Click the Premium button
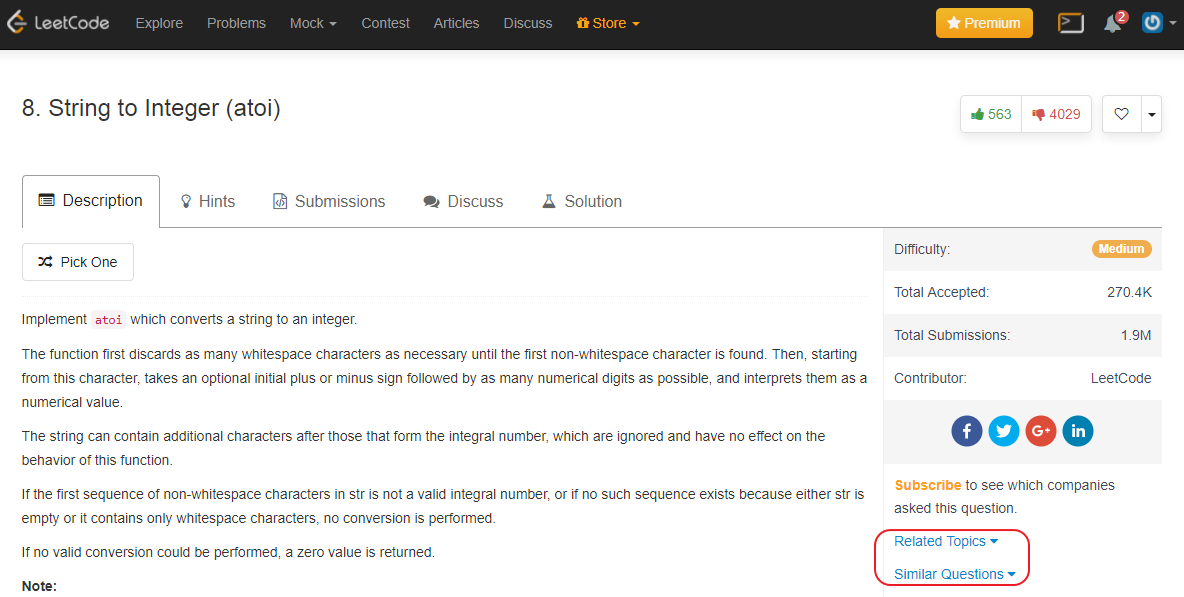 (984, 23)
